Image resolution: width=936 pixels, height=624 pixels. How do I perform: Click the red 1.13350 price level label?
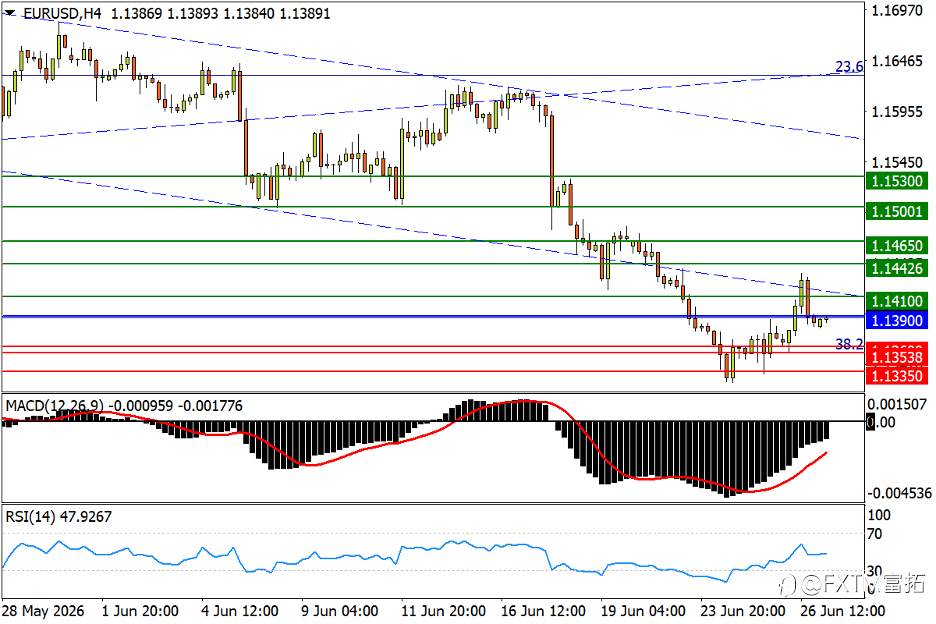897,376
